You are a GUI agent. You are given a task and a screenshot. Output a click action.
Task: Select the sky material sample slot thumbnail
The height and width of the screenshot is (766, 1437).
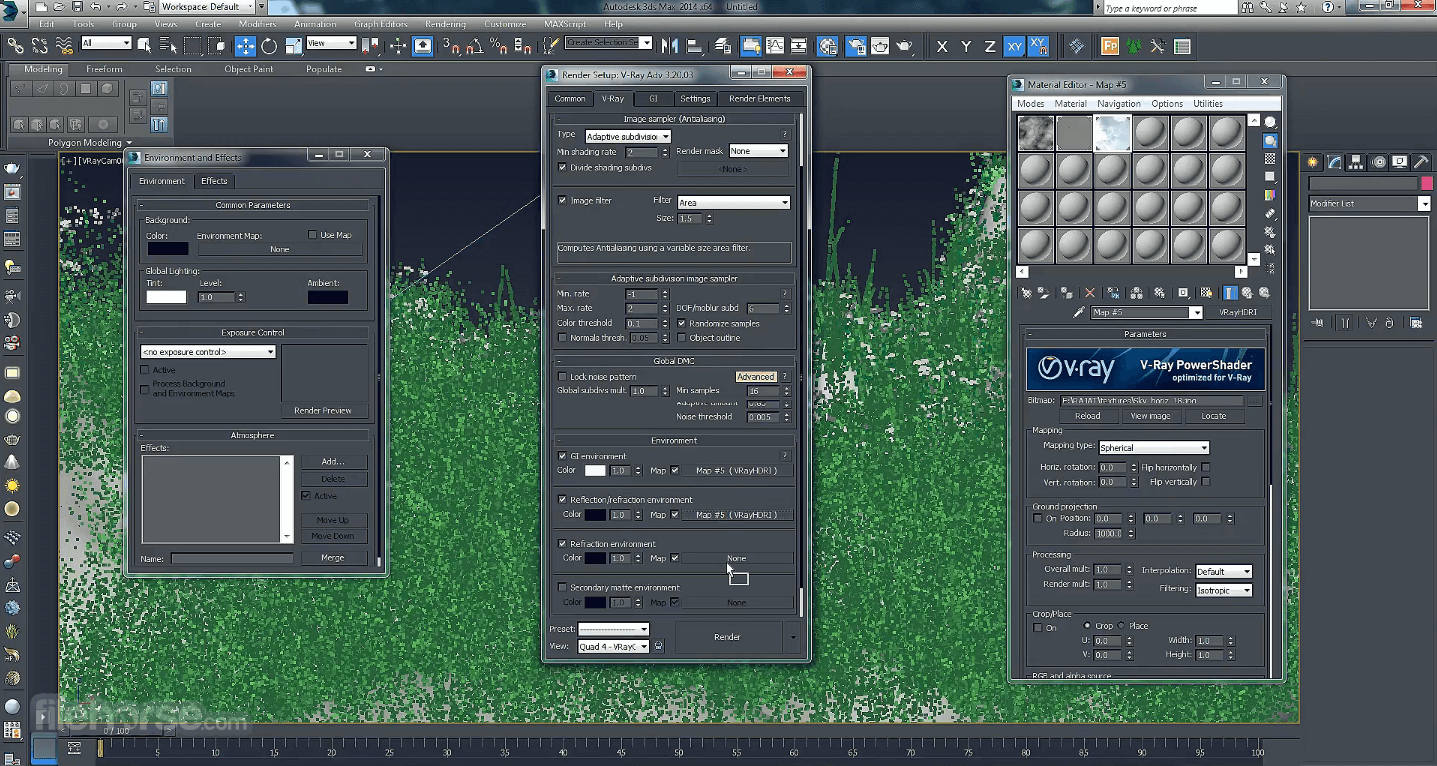point(1112,133)
